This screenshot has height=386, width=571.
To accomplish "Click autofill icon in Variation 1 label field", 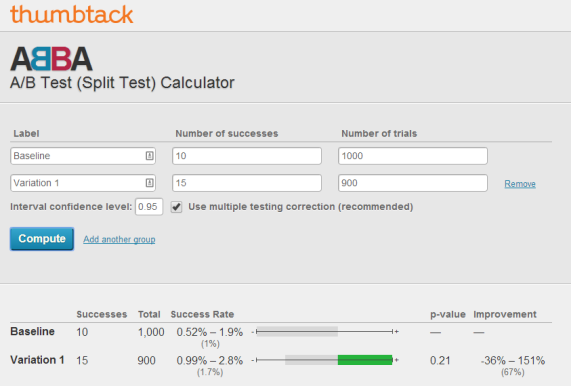I will pos(149,183).
